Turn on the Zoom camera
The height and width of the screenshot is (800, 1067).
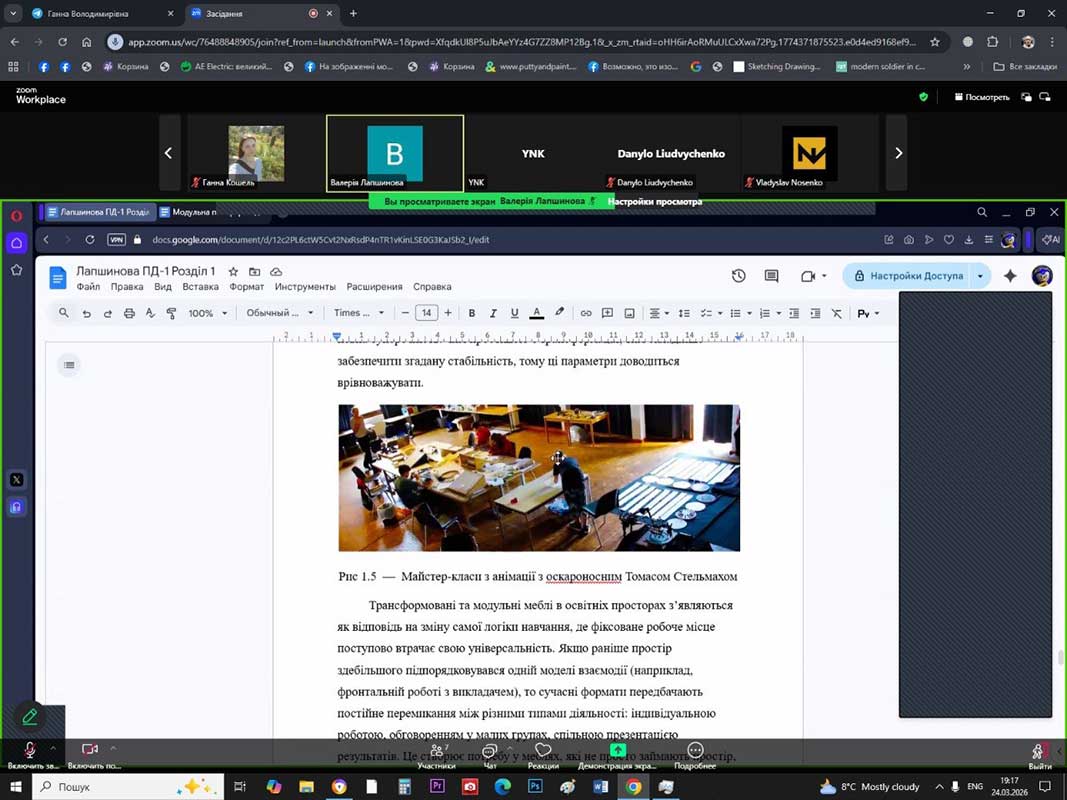90,750
